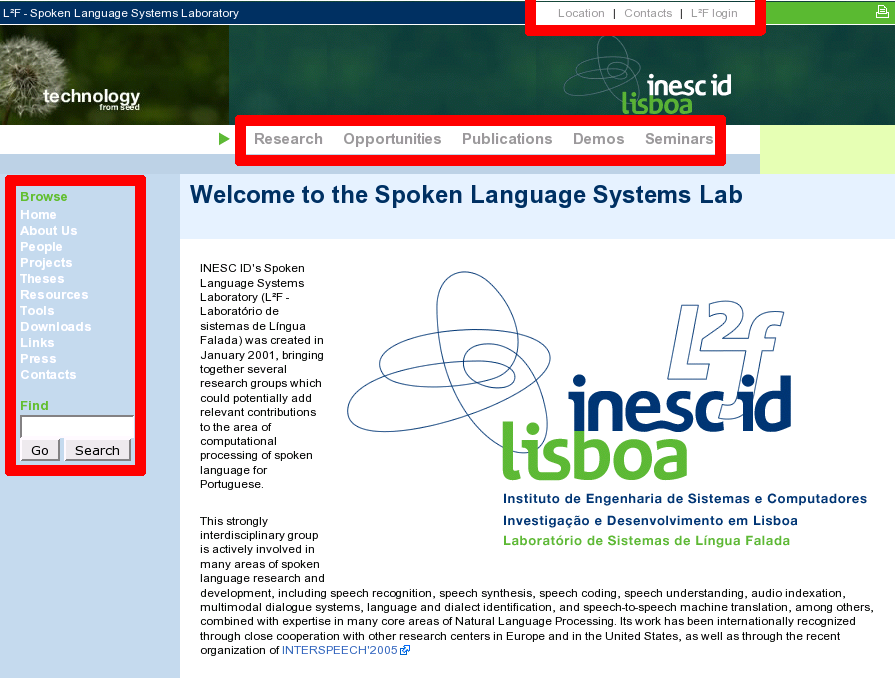This screenshot has height=678, width=895.
Task: Click the L²F - Spoken Language Systems Laboratory title
Action: tap(121, 13)
